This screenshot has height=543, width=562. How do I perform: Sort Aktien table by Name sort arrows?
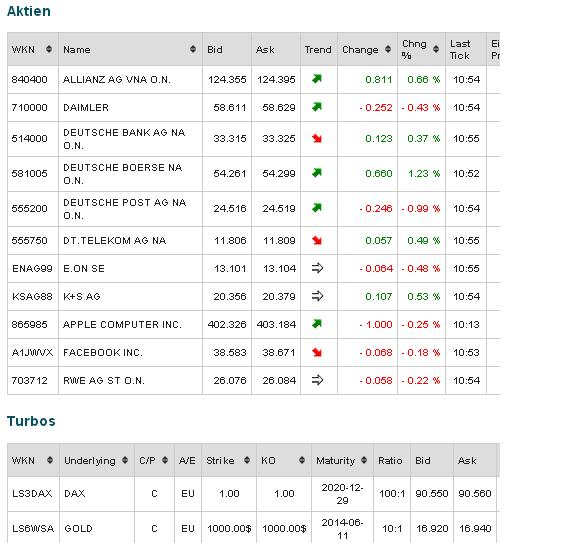[193, 49]
